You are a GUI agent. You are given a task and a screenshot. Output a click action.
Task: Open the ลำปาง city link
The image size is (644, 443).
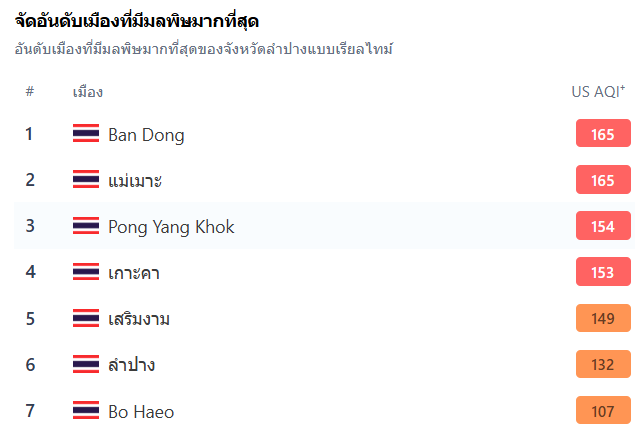(131, 365)
